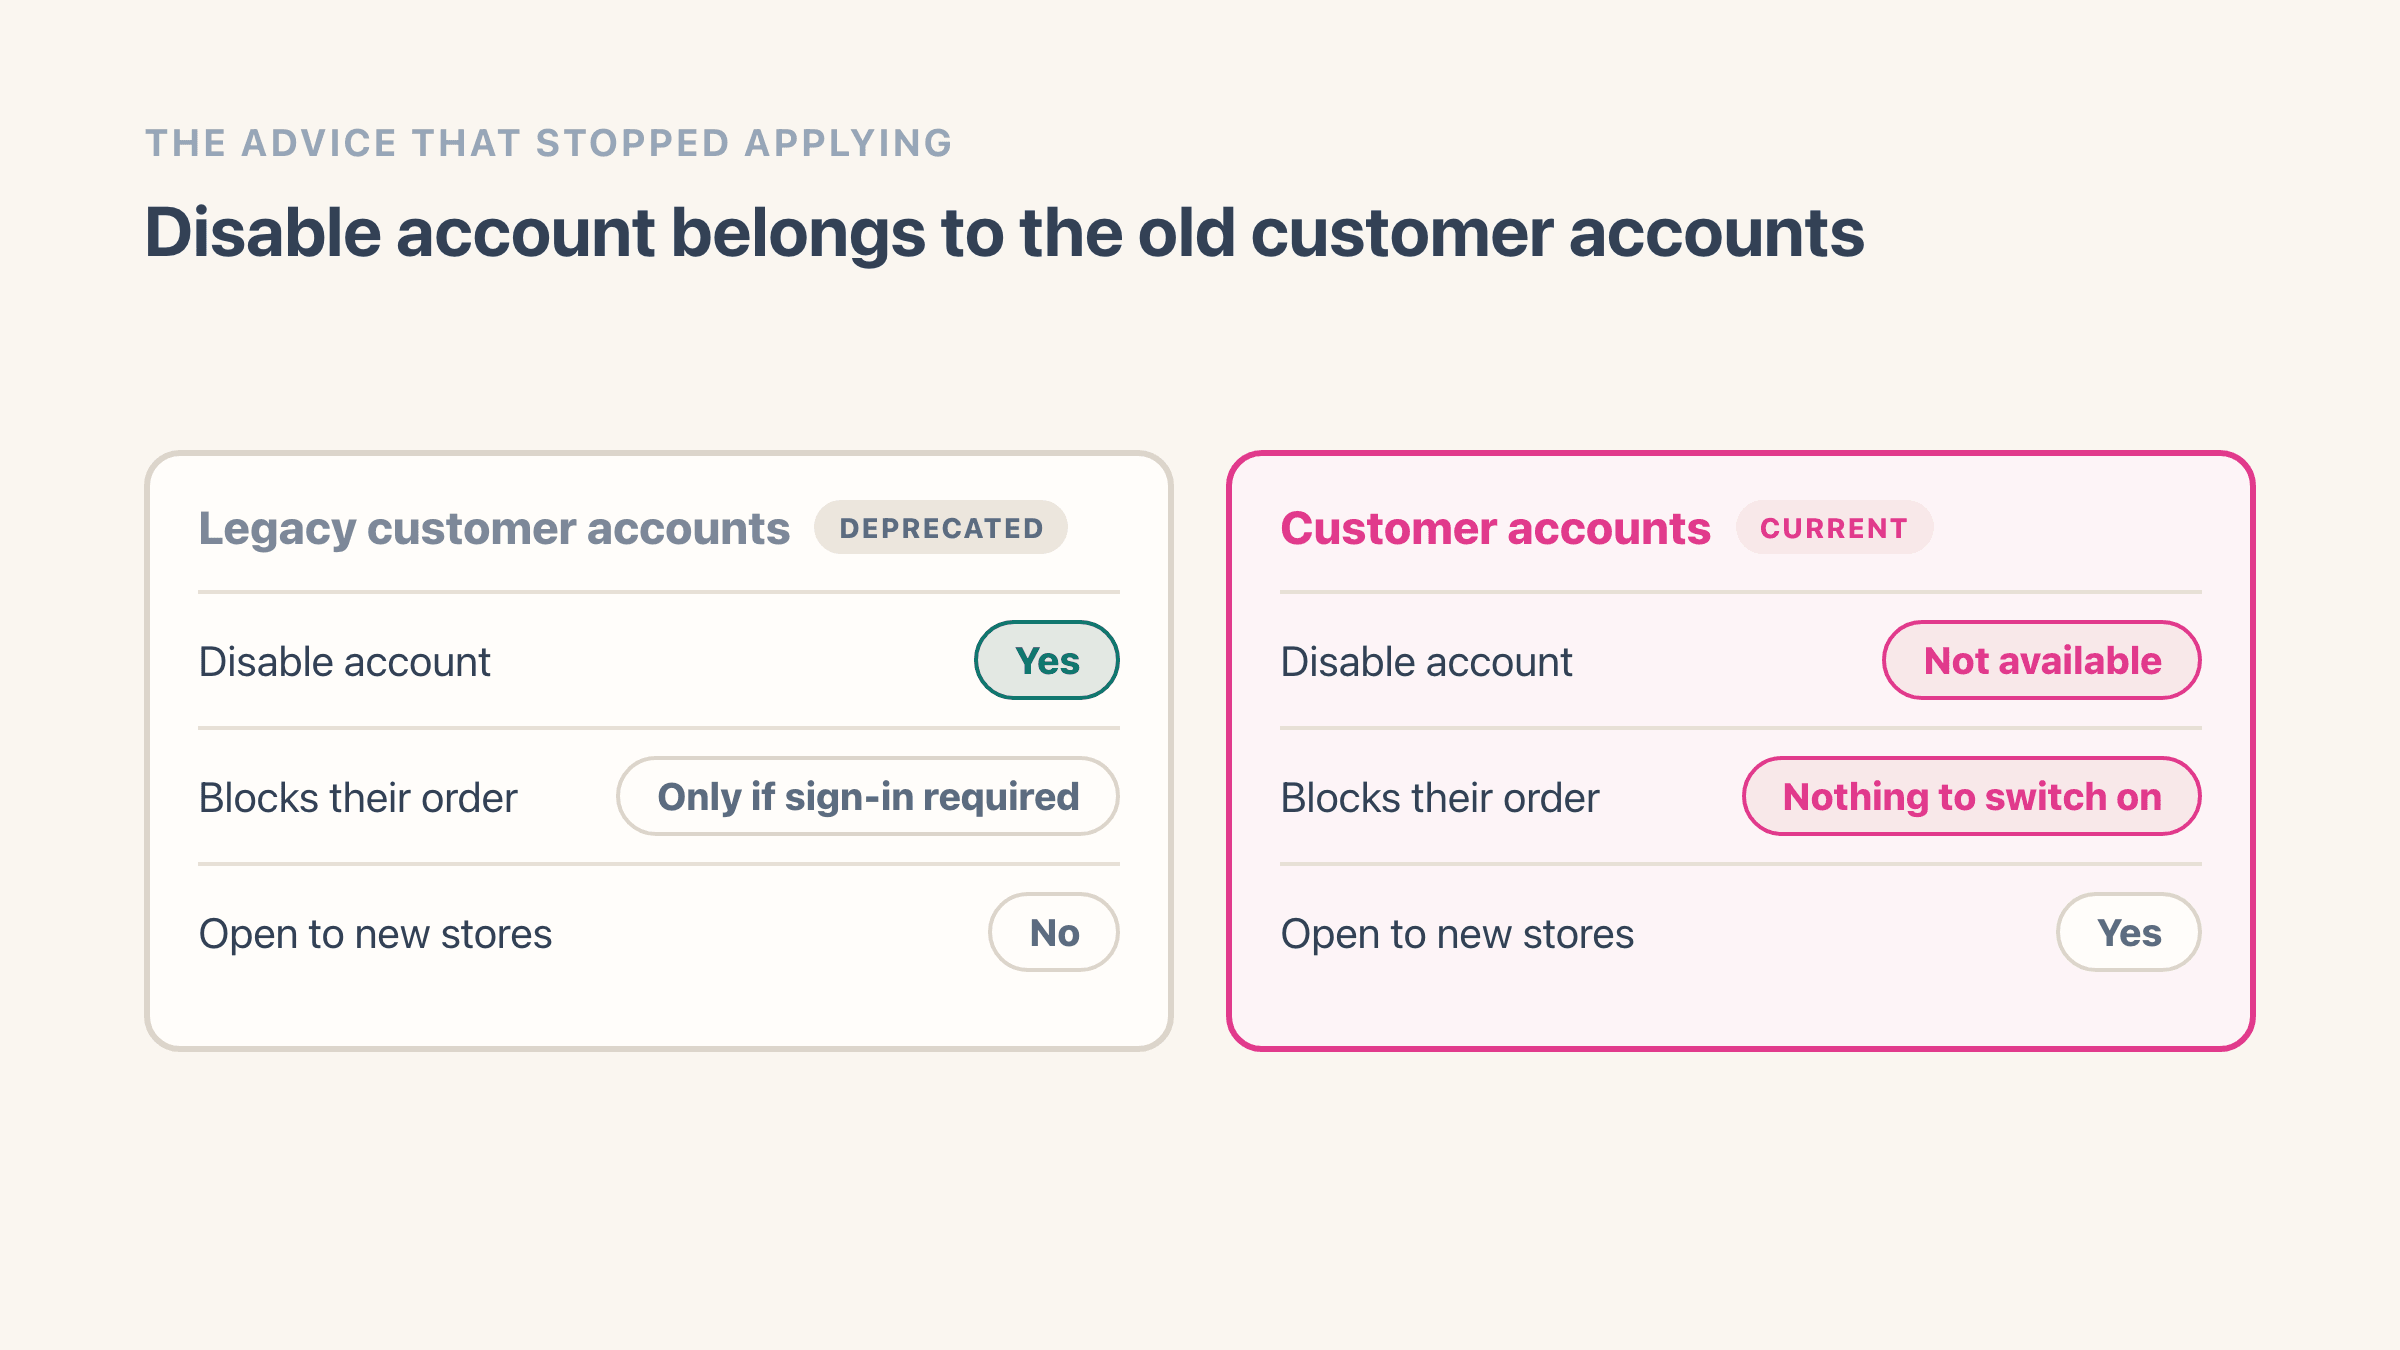Click THE ADVICE THAT STOPPED APPLYING subtitle
Screen dimensions: 2400x1350
(549, 143)
